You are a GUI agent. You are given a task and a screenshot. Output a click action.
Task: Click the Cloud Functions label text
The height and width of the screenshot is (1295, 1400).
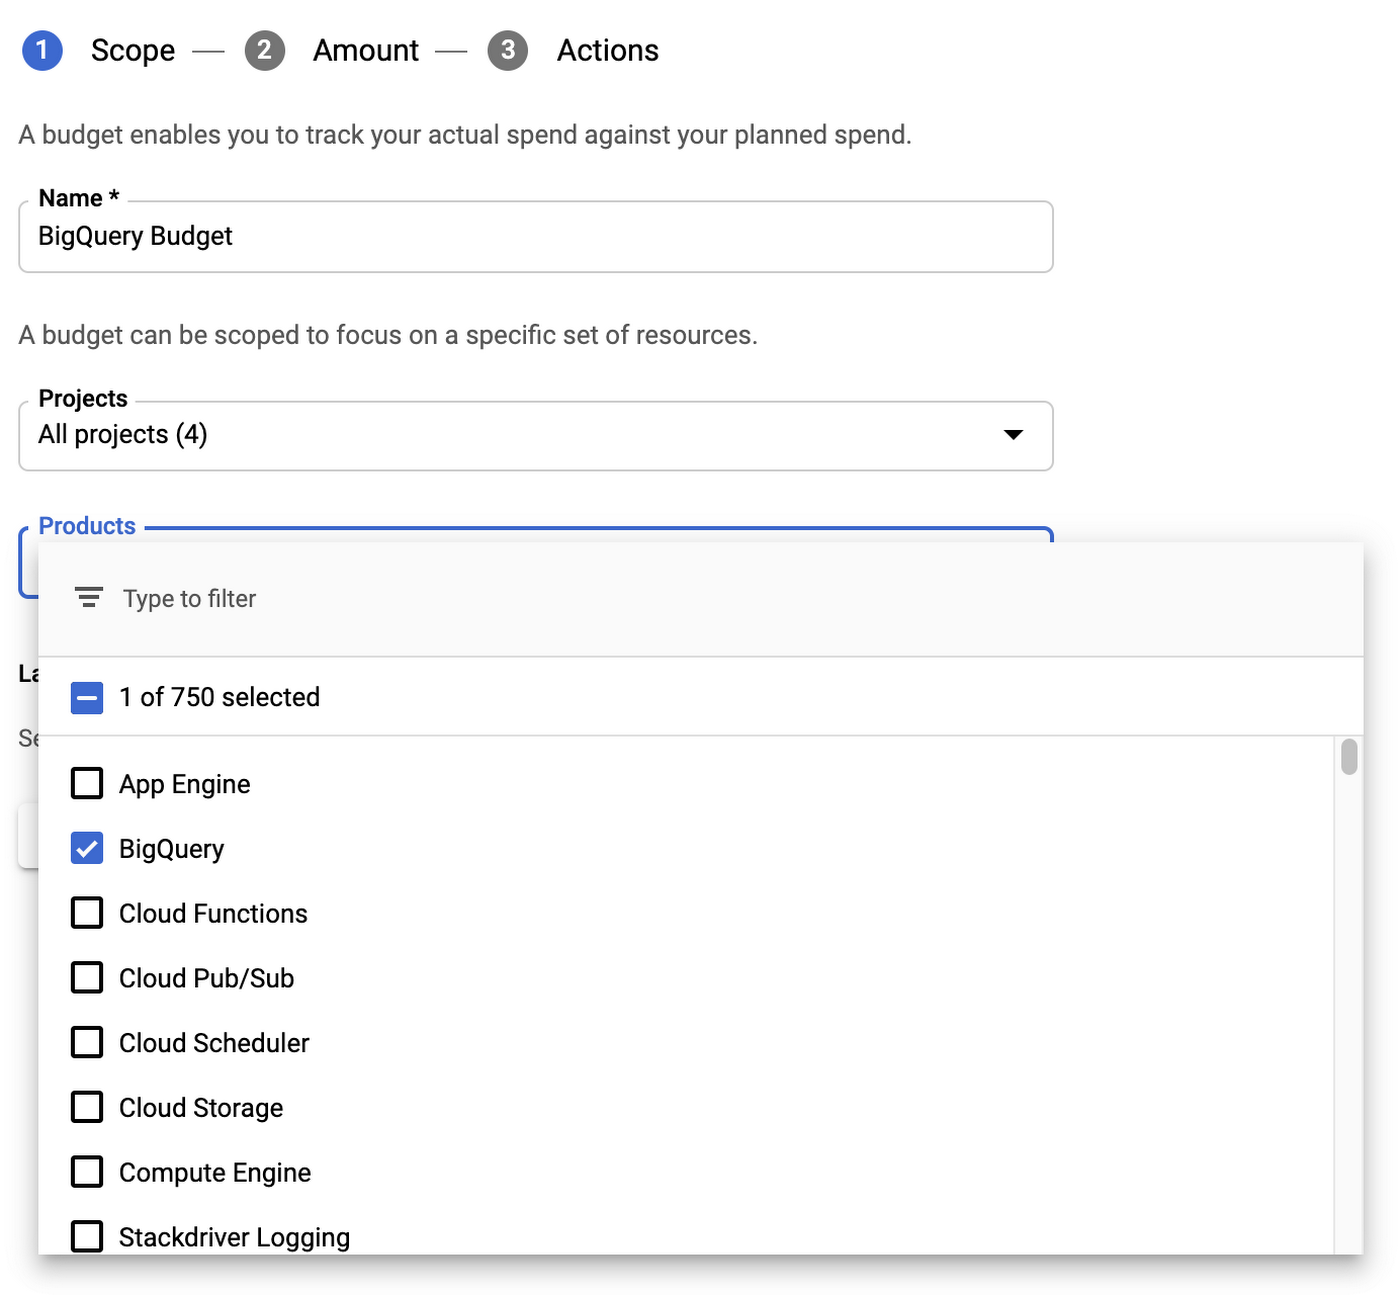pos(213,913)
